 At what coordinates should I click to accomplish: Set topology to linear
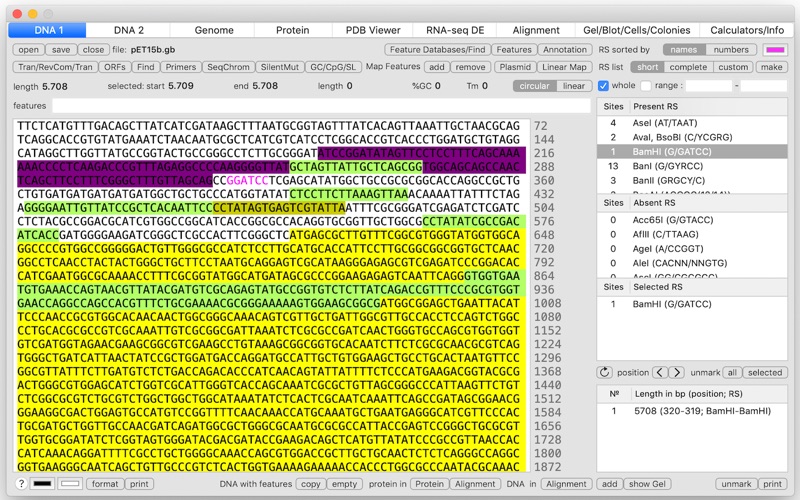pos(574,86)
